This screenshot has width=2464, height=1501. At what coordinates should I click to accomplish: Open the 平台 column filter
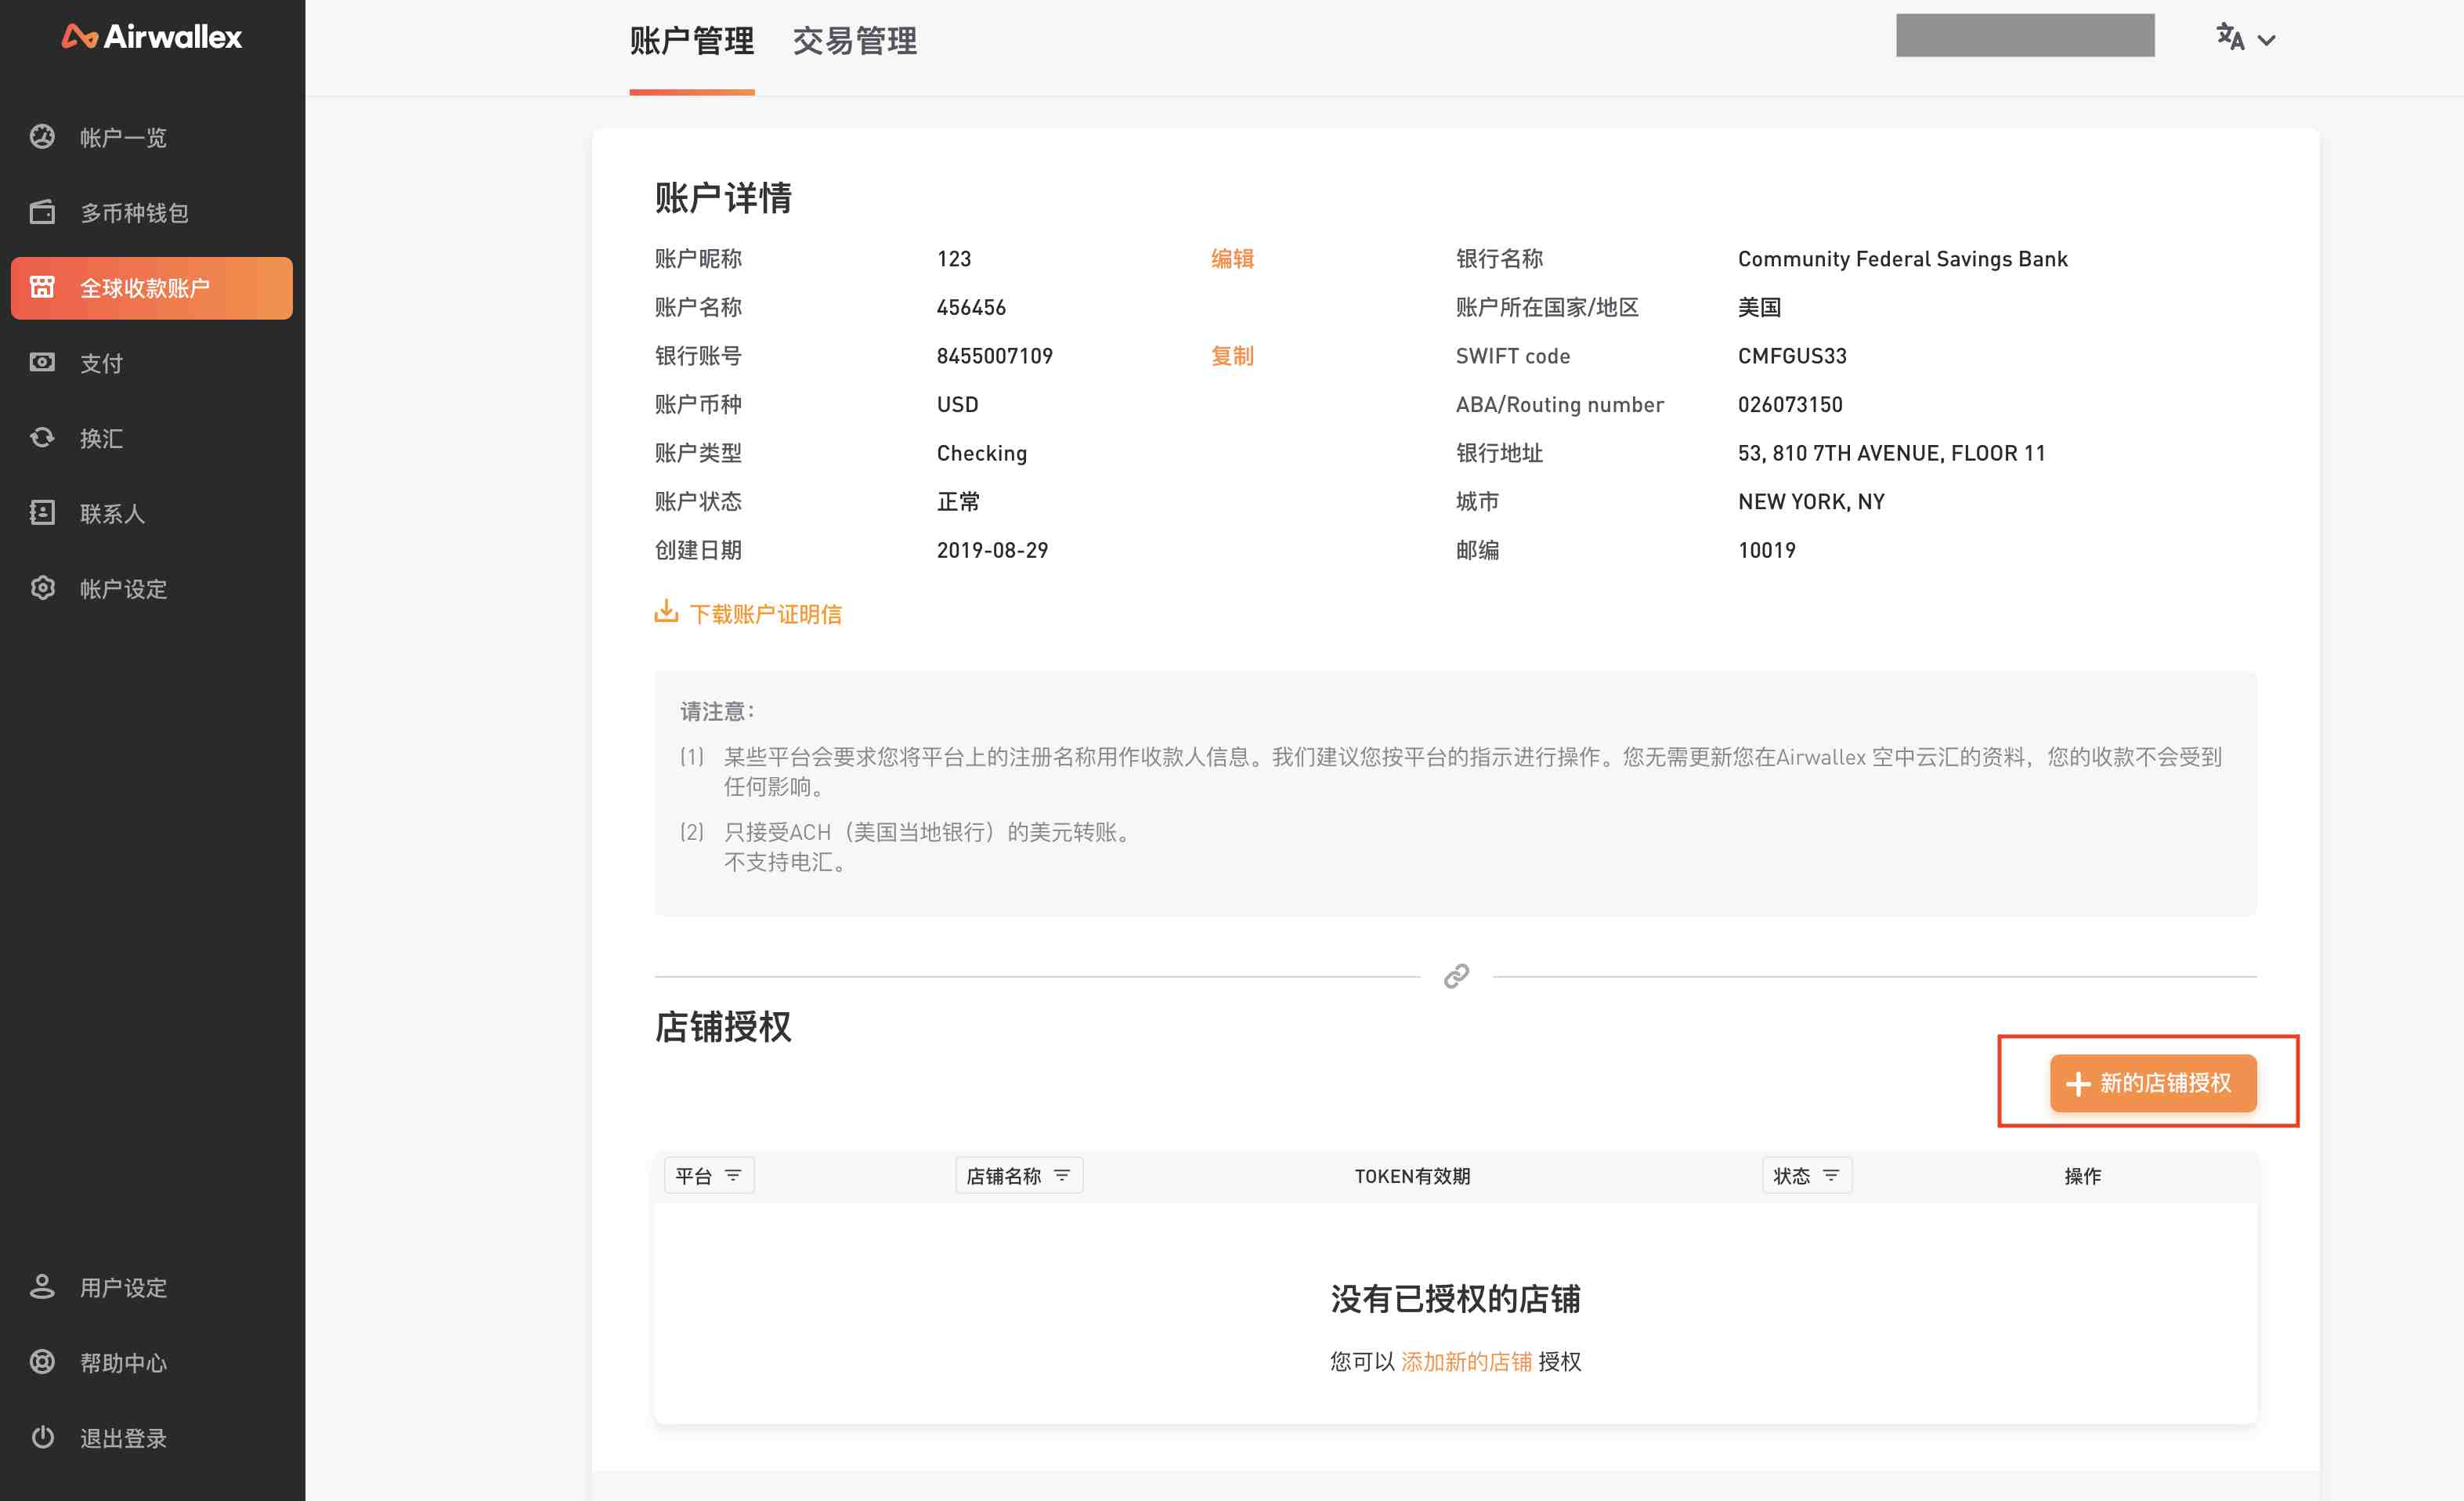point(709,1175)
